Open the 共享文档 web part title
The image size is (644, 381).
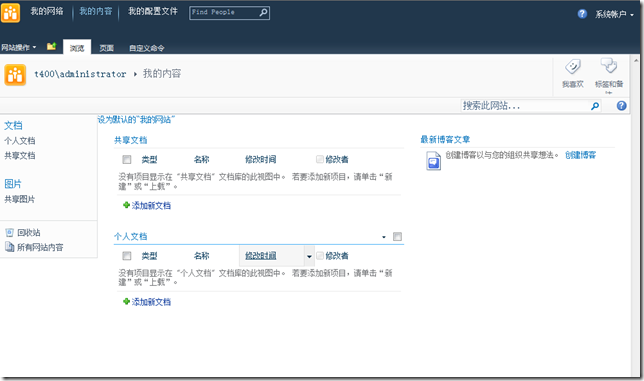coord(131,140)
